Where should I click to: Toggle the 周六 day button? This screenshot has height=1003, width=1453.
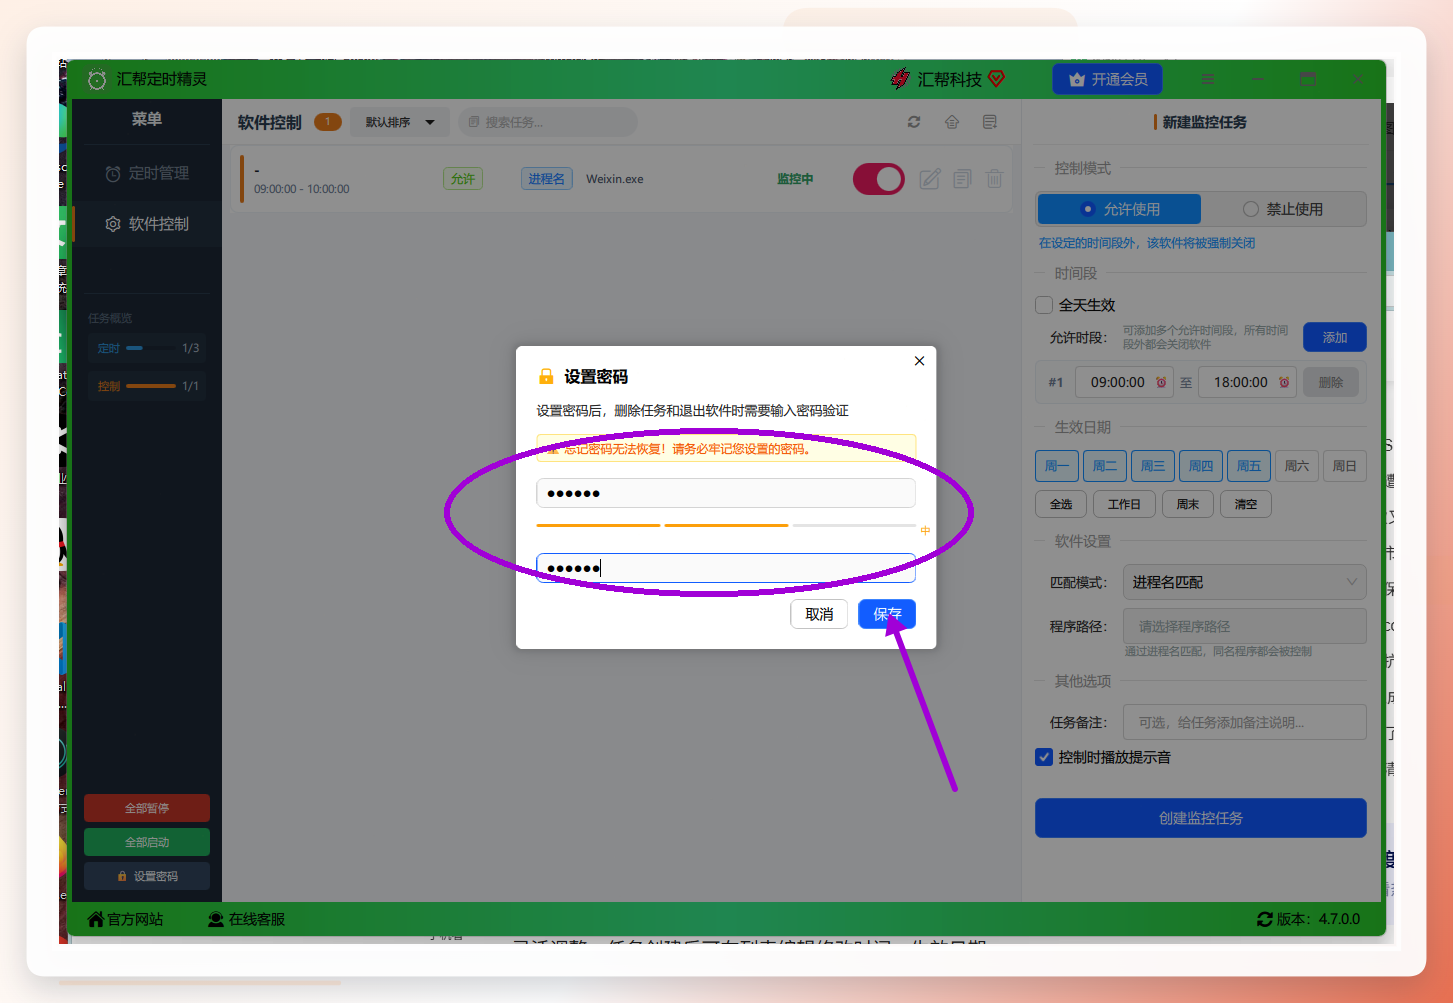click(1297, 466)
